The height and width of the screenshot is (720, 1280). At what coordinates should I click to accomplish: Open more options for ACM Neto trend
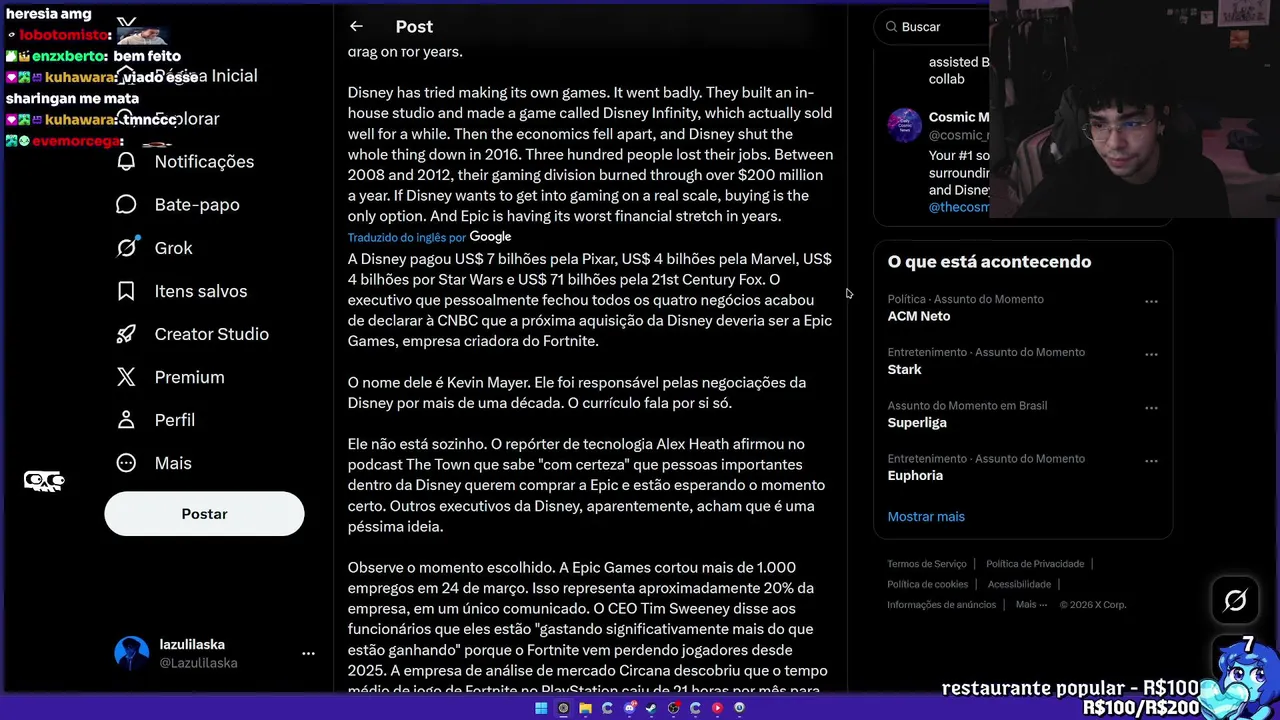pos(1151,301)
